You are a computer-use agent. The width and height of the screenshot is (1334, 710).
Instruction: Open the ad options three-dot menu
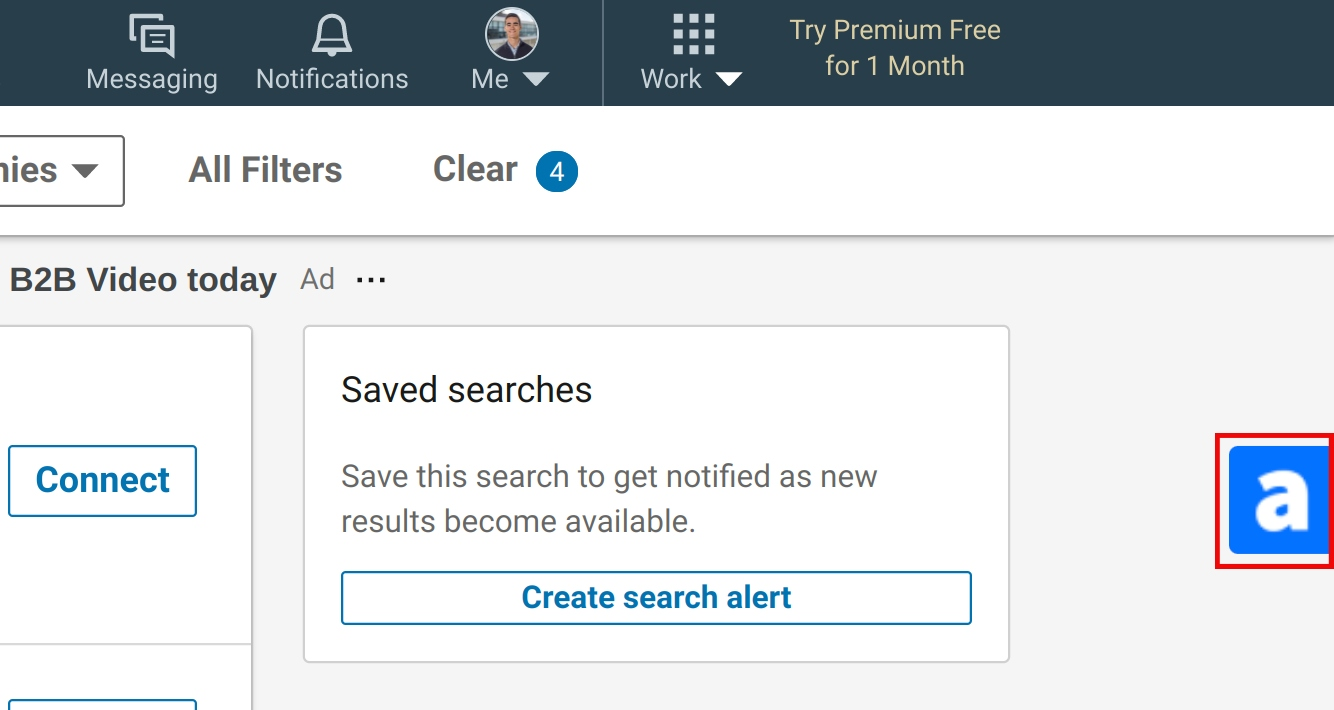(x=371, y=280)
